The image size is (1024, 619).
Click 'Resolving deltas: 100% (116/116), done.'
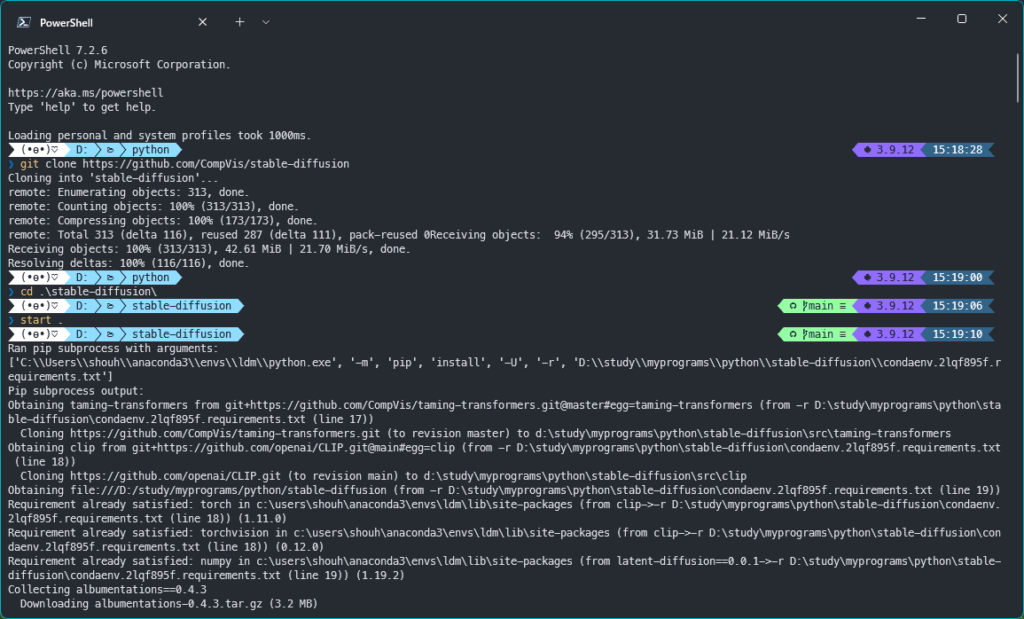(x=129, y=263)
